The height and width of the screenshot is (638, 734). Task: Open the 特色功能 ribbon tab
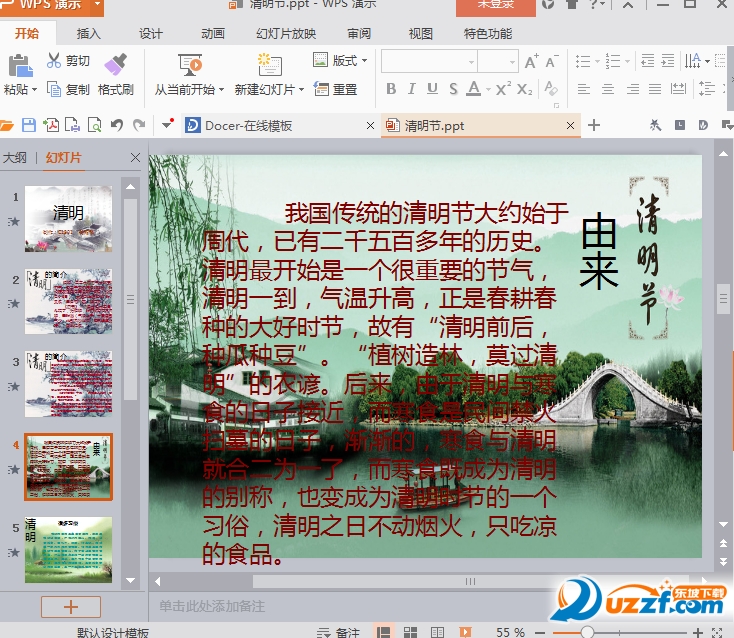(488, 34)
